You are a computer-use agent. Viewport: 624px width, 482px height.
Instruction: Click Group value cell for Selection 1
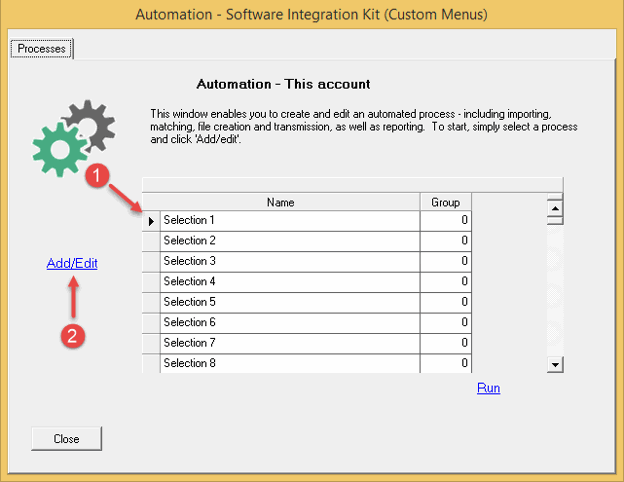(x=446, y=221)
